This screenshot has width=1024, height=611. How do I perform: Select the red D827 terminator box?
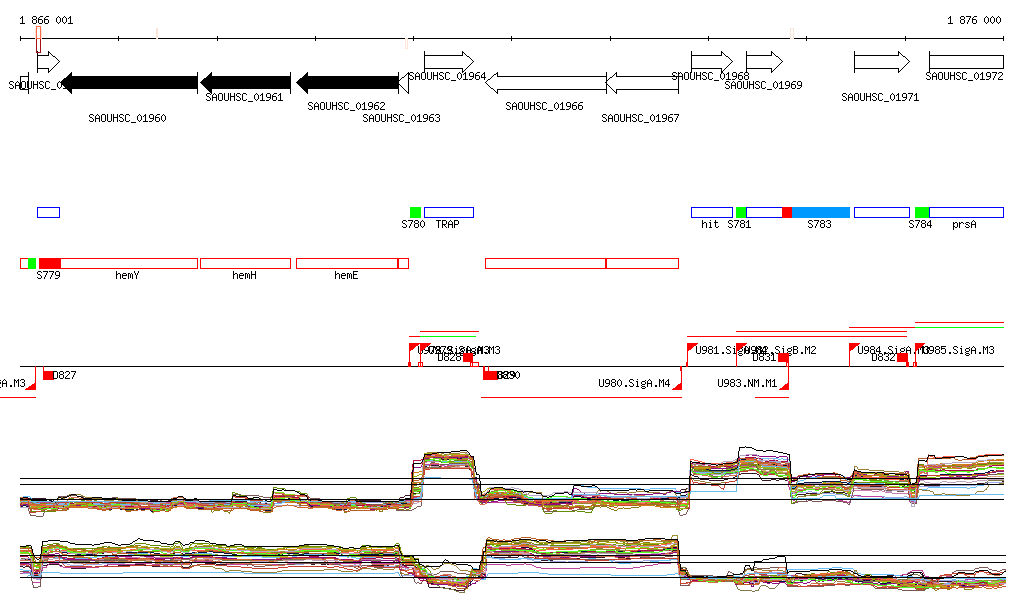tap(48, 375)
